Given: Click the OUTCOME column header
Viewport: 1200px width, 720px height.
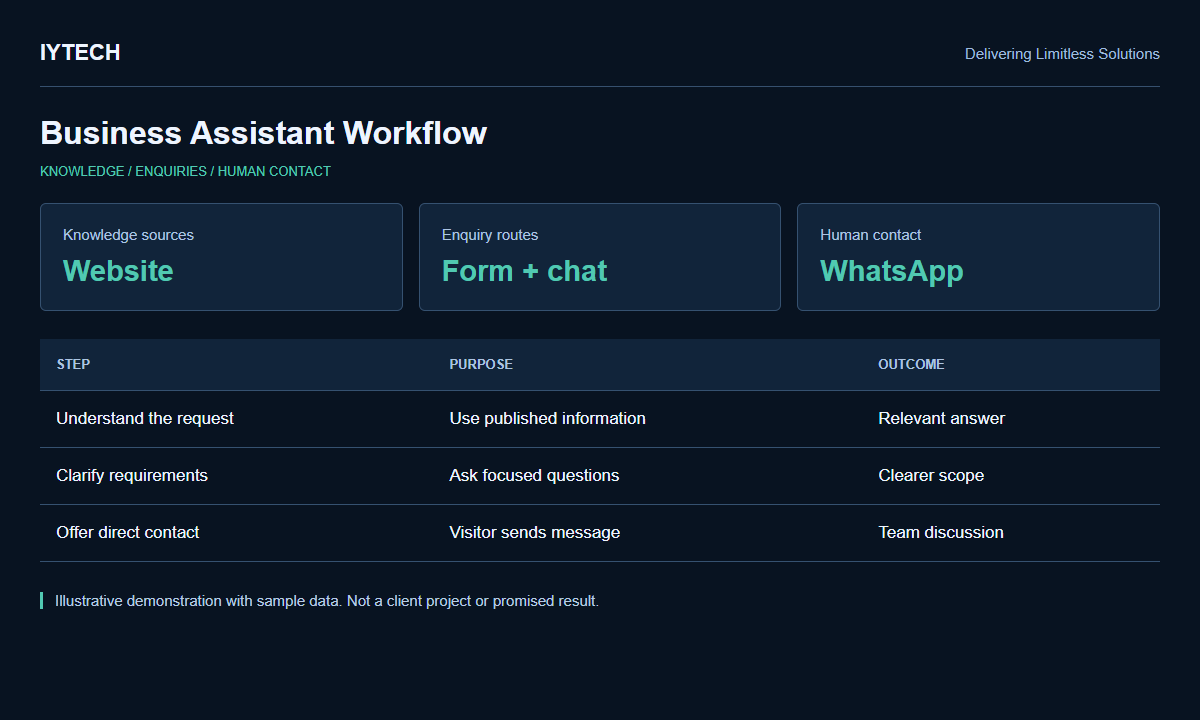Looking at the screenshot, I should [911, 364].
